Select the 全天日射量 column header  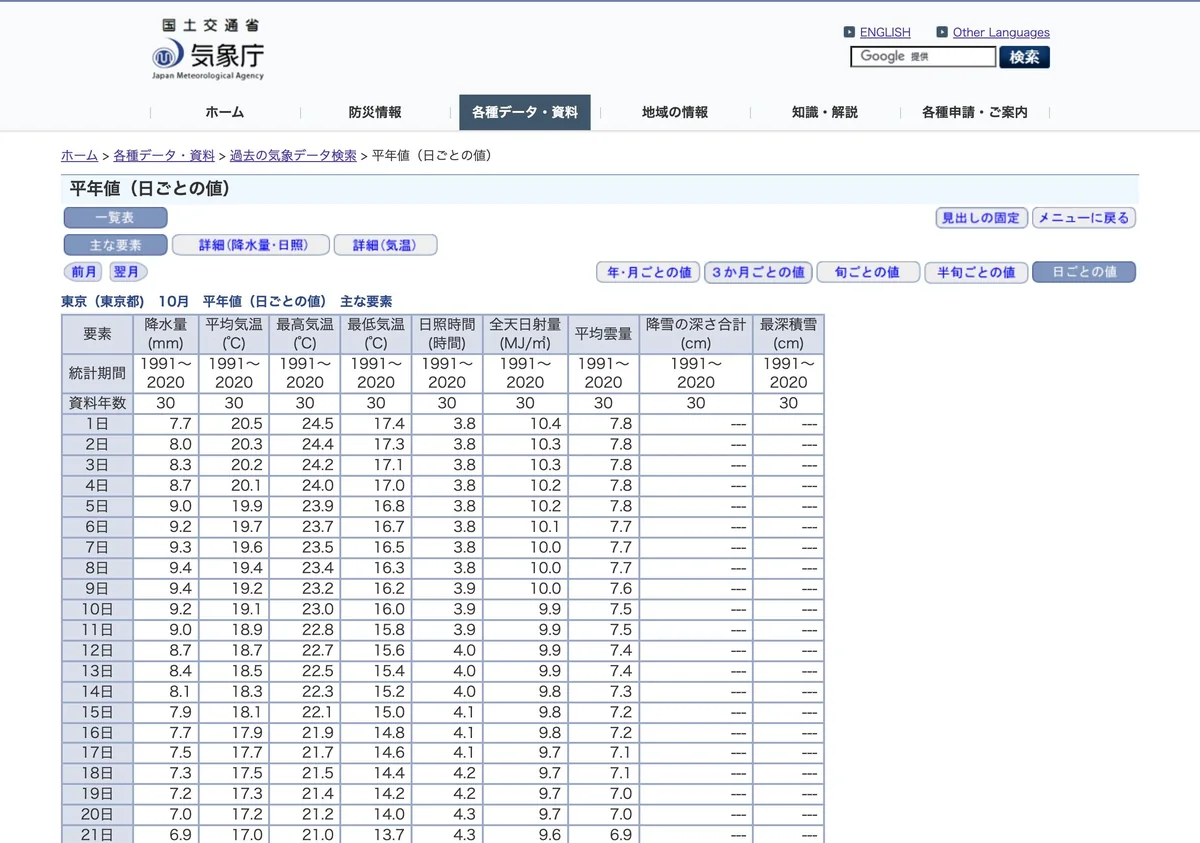525,334
